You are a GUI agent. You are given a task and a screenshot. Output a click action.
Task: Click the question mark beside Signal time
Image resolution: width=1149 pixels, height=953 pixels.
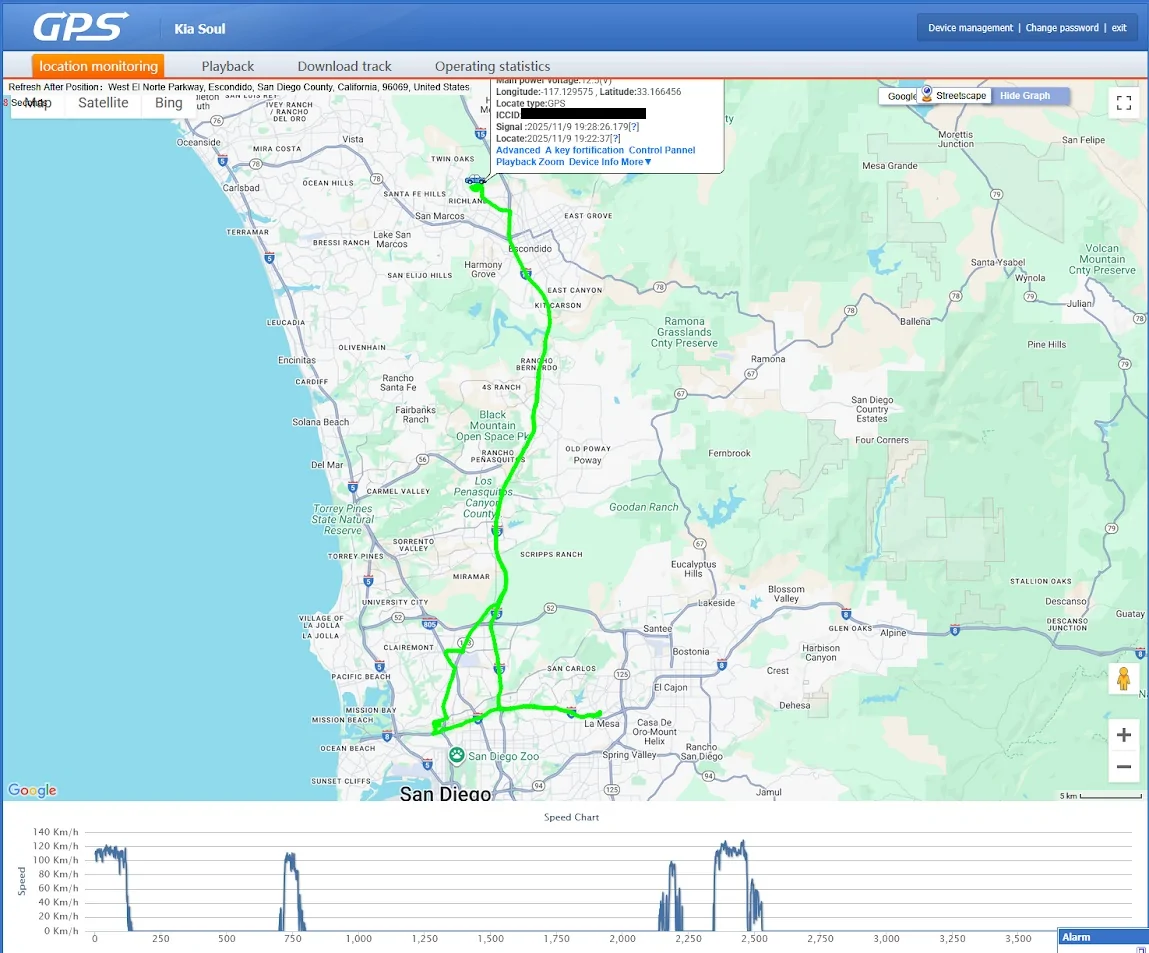tap(634, 127)
